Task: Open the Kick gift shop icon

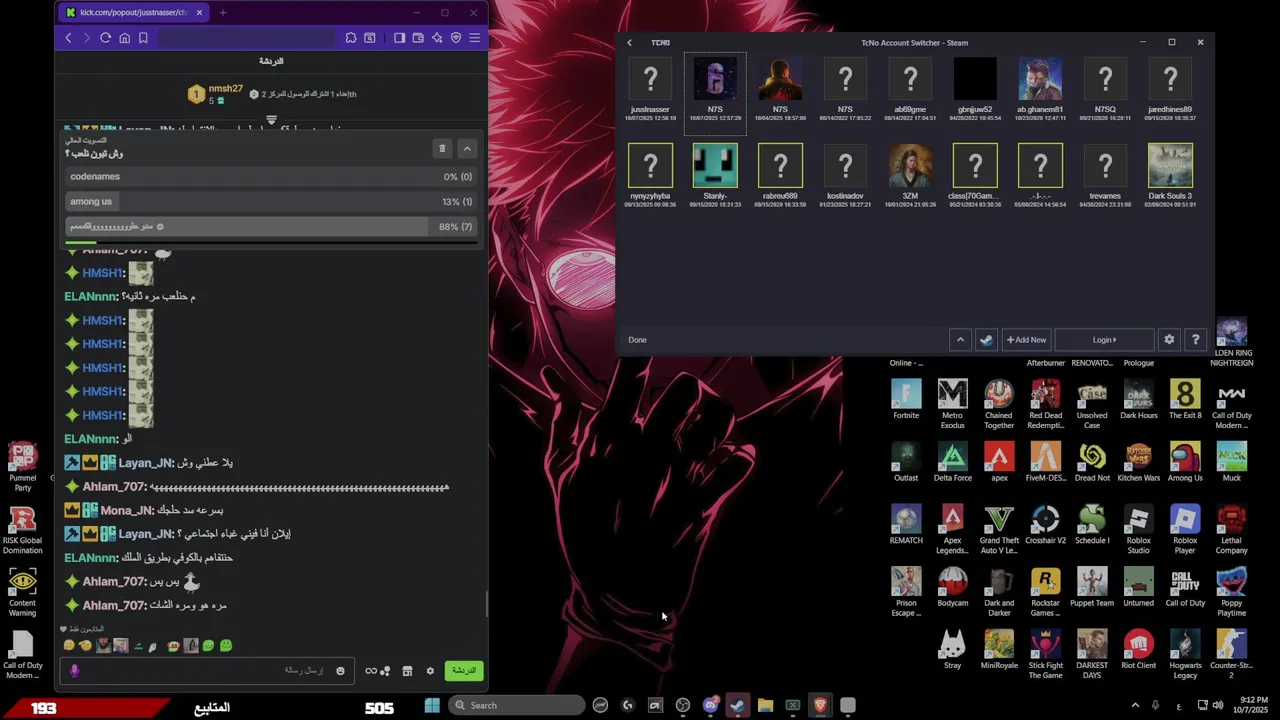Action: point(407,671)
